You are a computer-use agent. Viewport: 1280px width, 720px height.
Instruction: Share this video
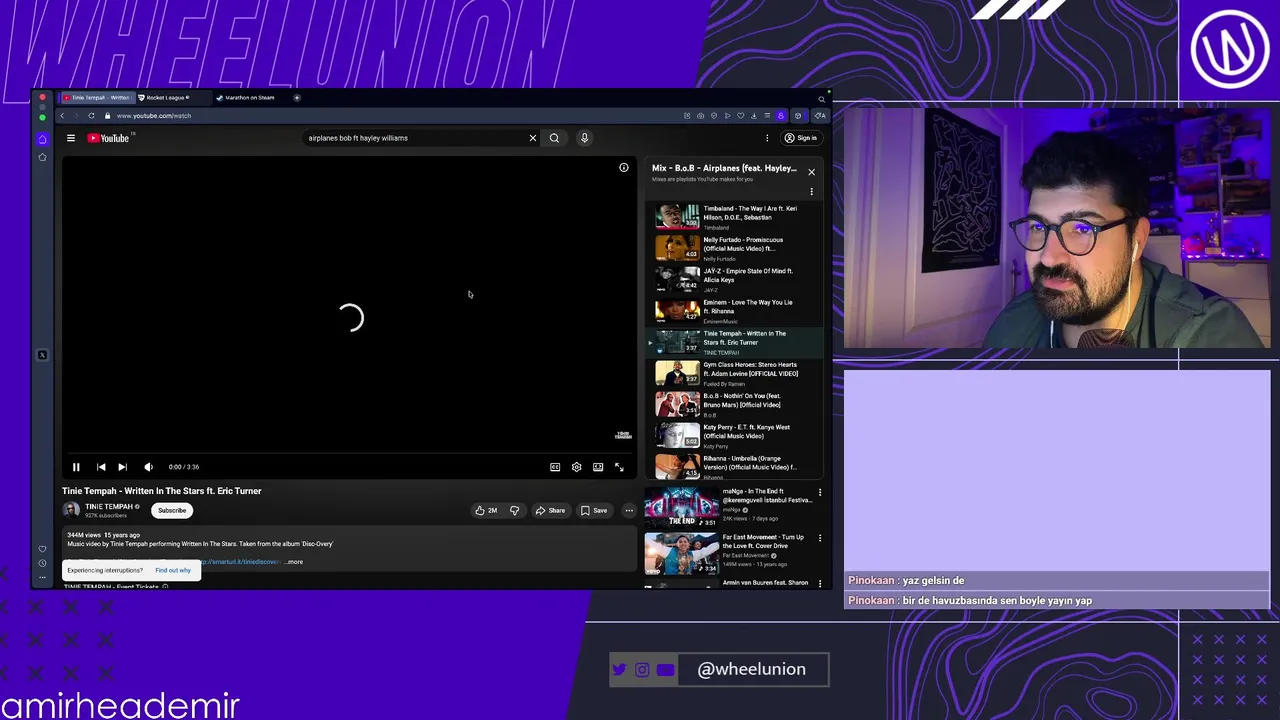550,510
